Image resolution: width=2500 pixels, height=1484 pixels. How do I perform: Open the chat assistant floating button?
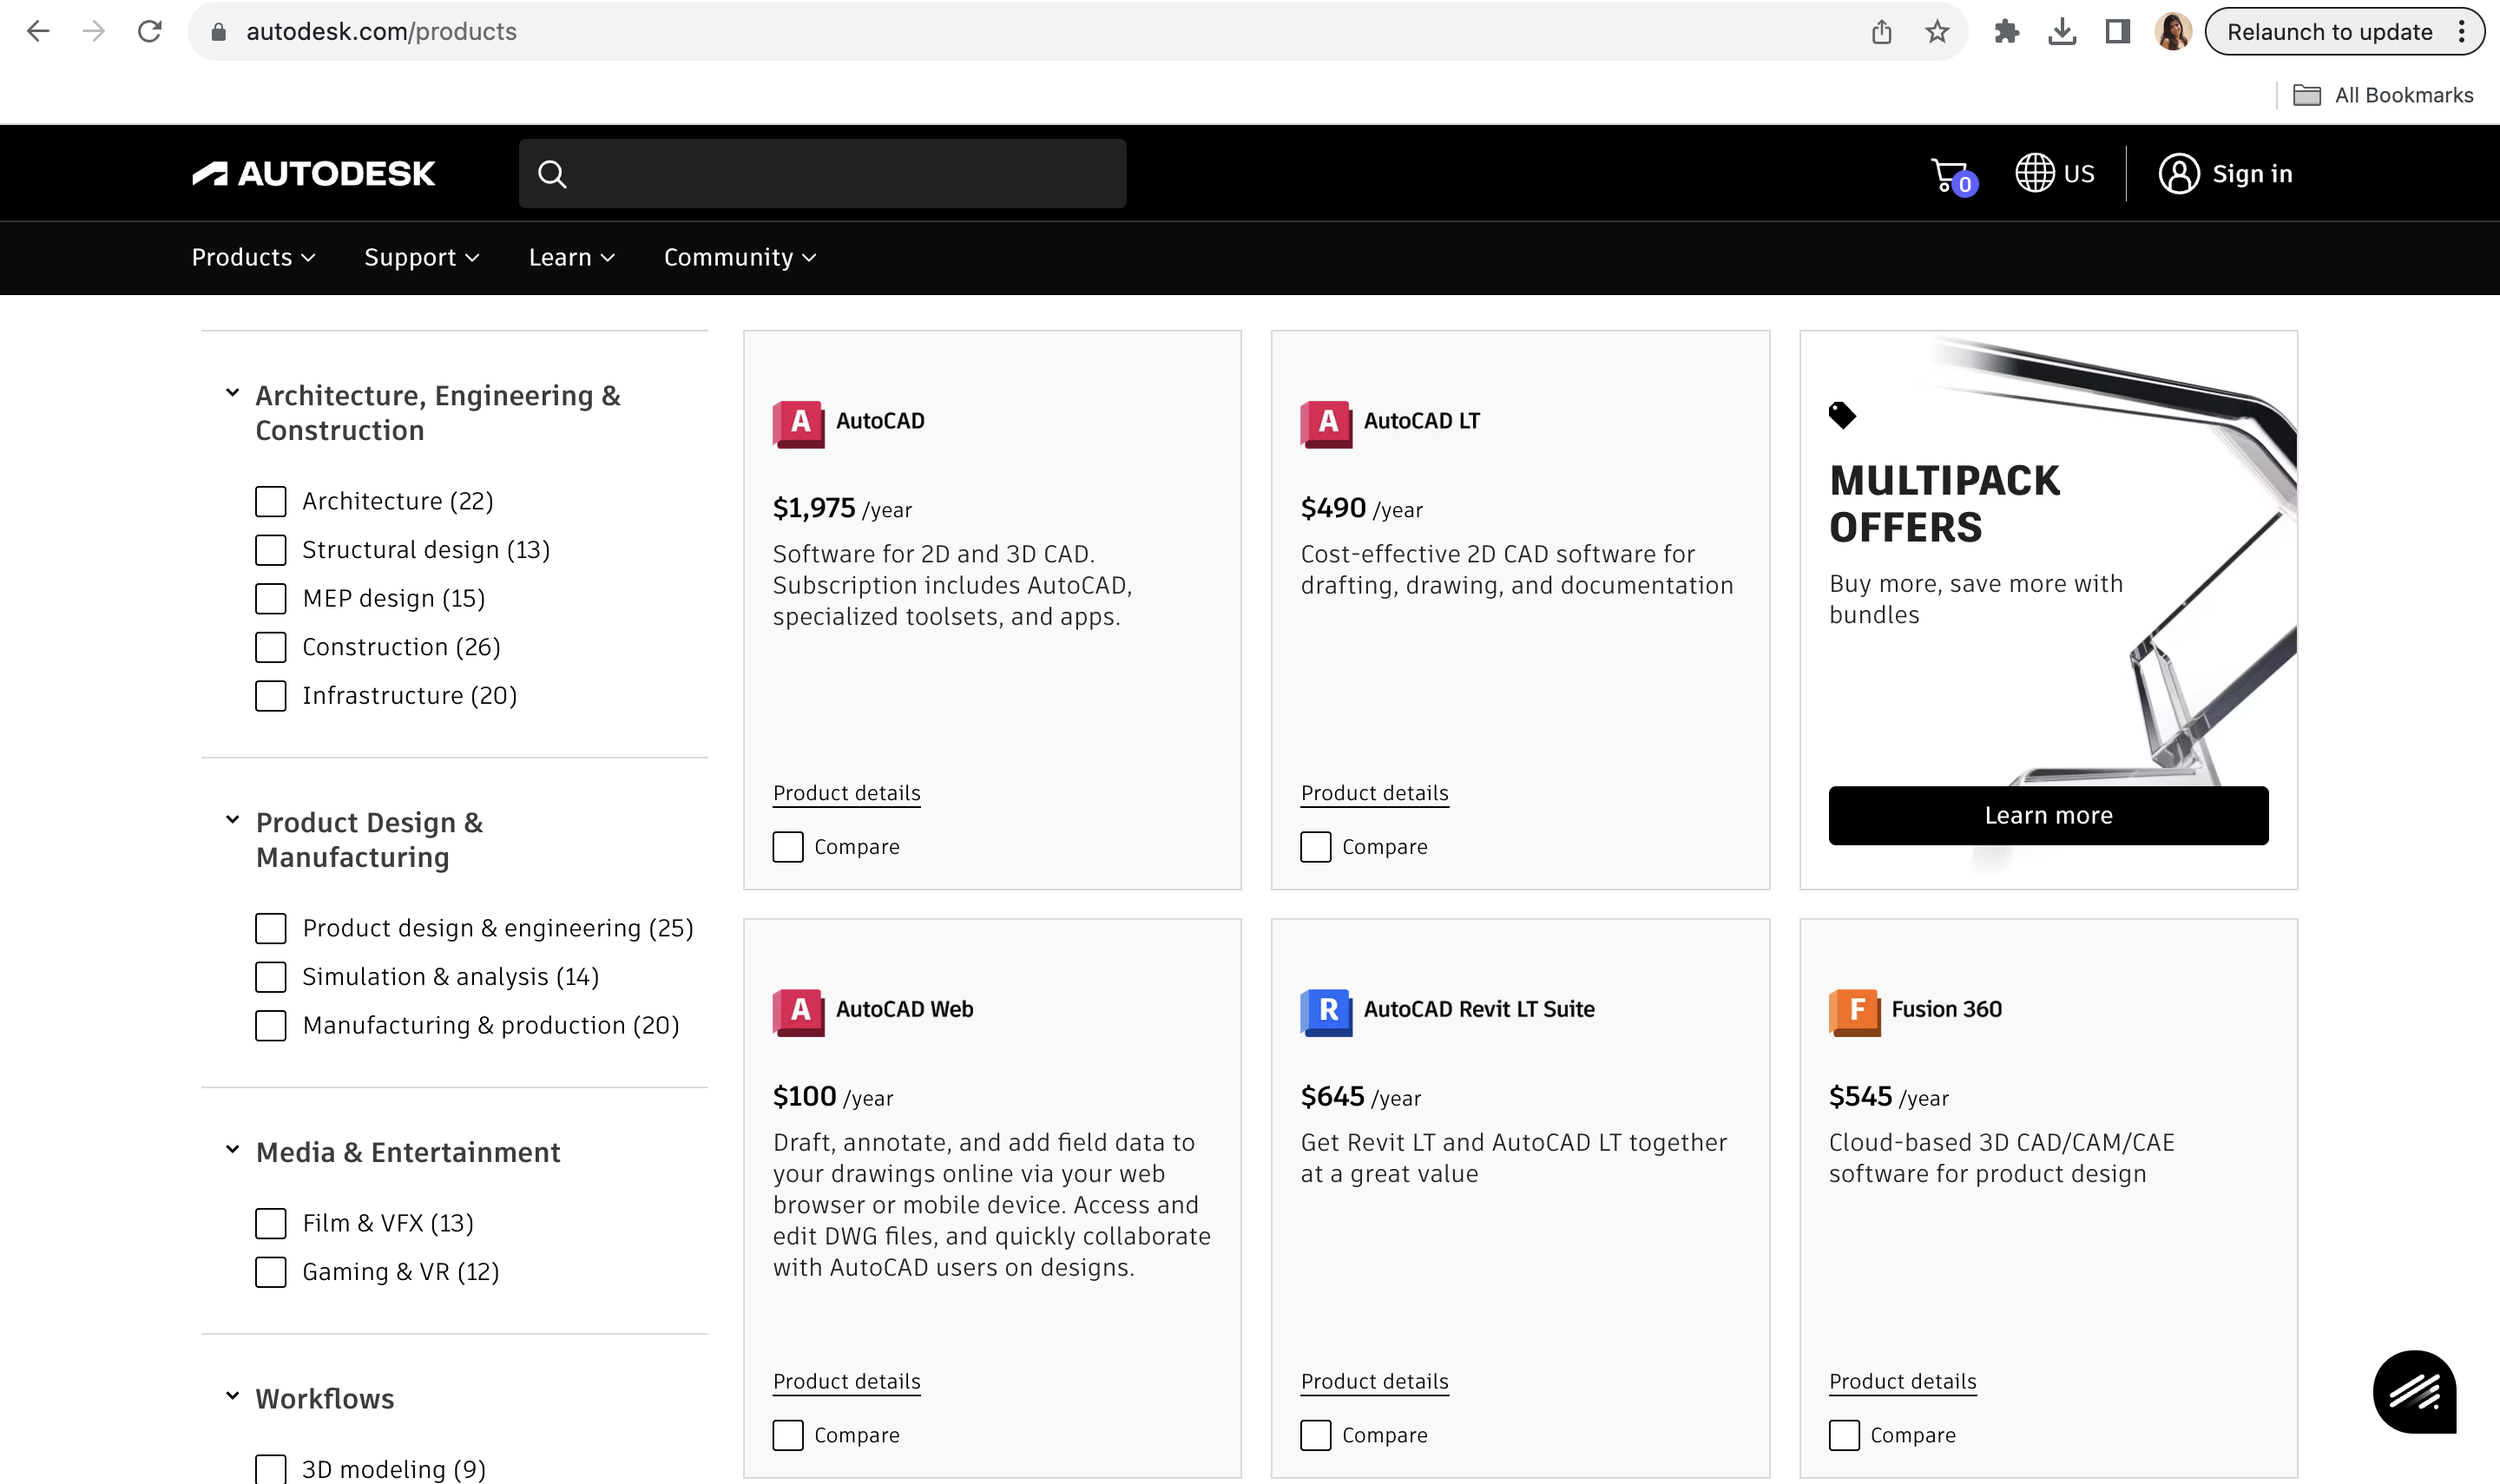tap(2414, 1392)
